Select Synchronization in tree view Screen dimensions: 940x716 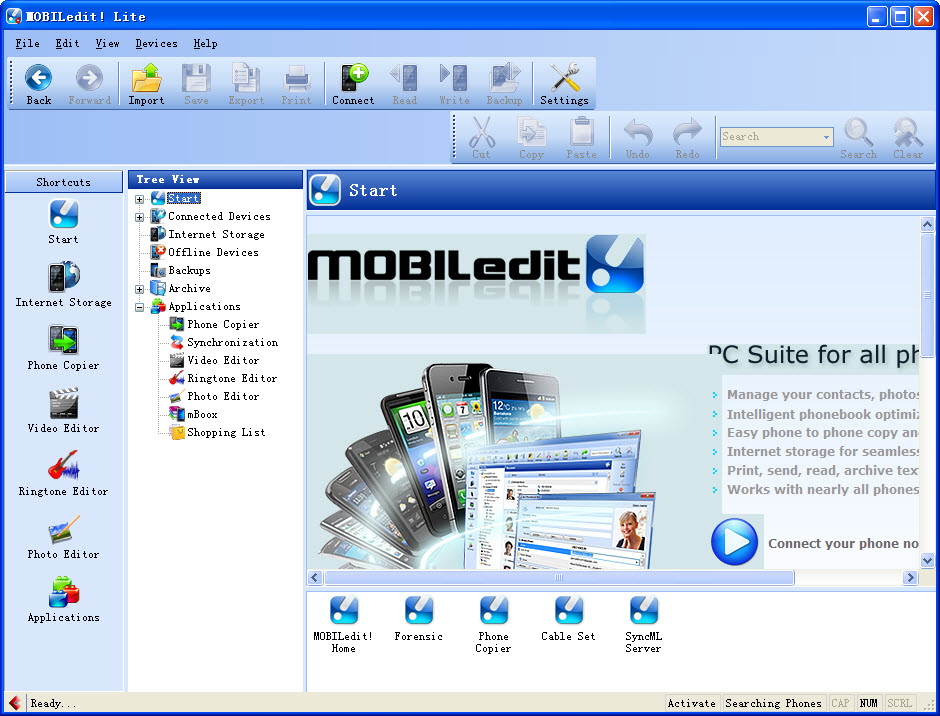click(x=232, y=342)
